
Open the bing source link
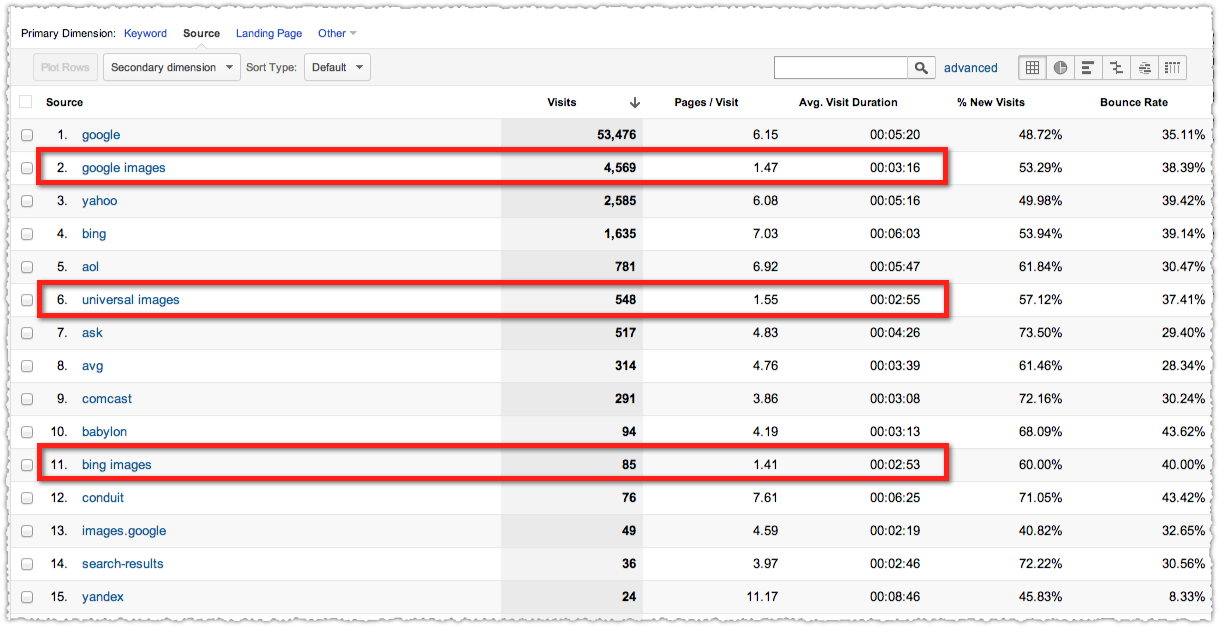pyautogui.click(x=94, y=234)
